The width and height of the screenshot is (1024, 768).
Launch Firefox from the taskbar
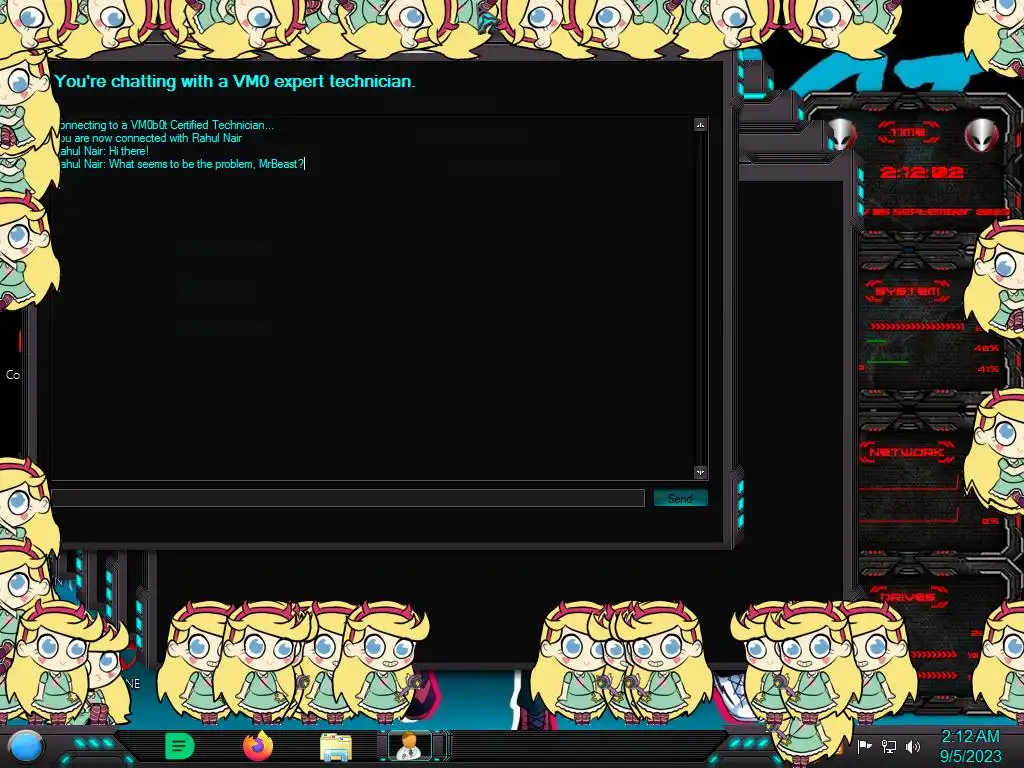click(x=257, y=746)
